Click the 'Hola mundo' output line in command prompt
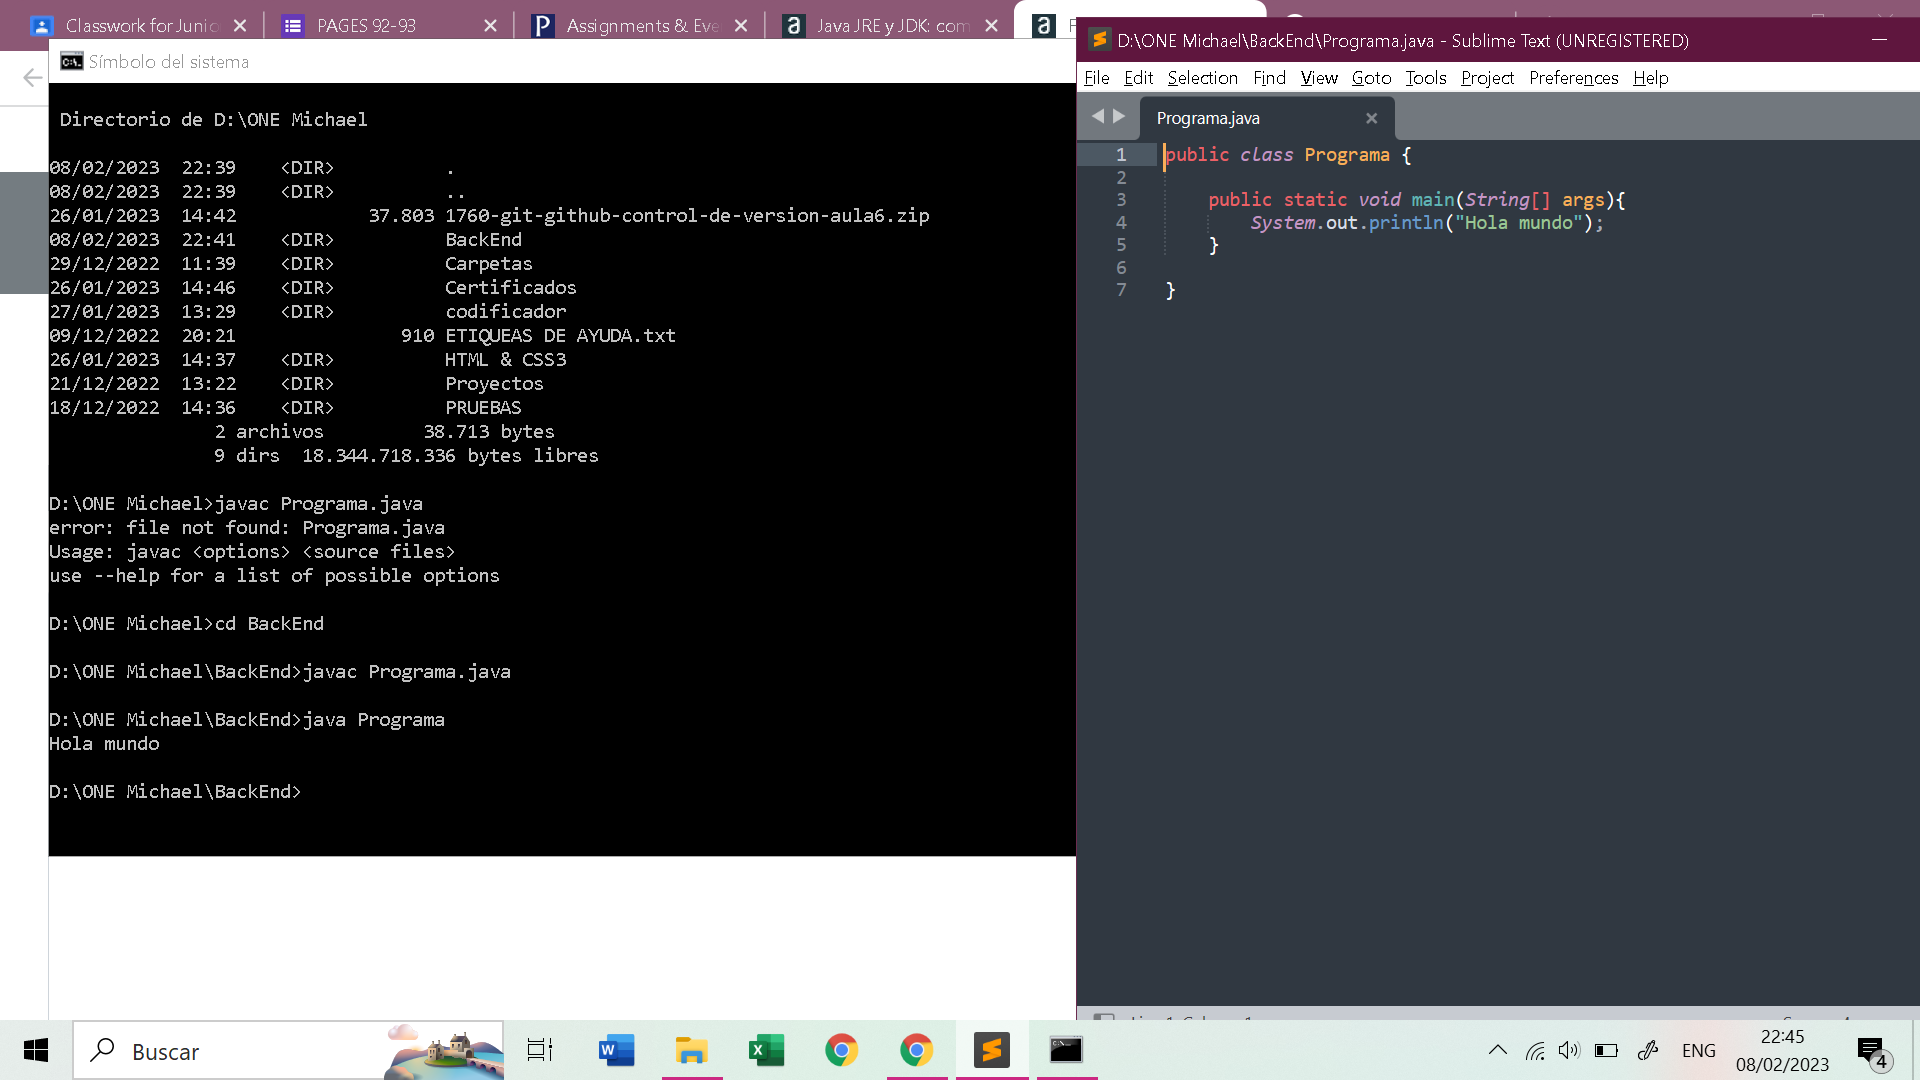1920x1080 pixels. tap(104, 744)
